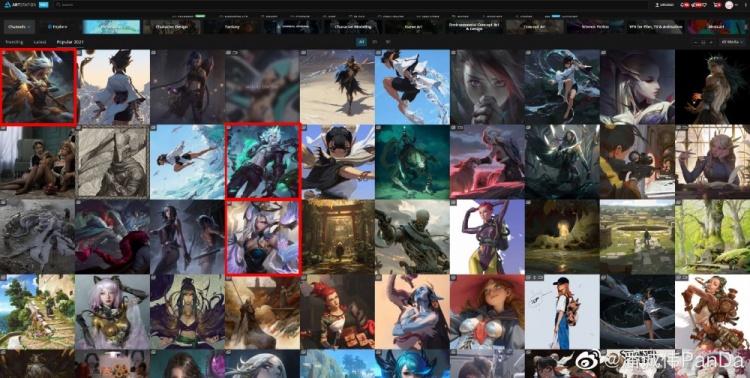Toggle the 2D filter button
750x378 pixels.
pyautogui.click(x=375, y=42)
